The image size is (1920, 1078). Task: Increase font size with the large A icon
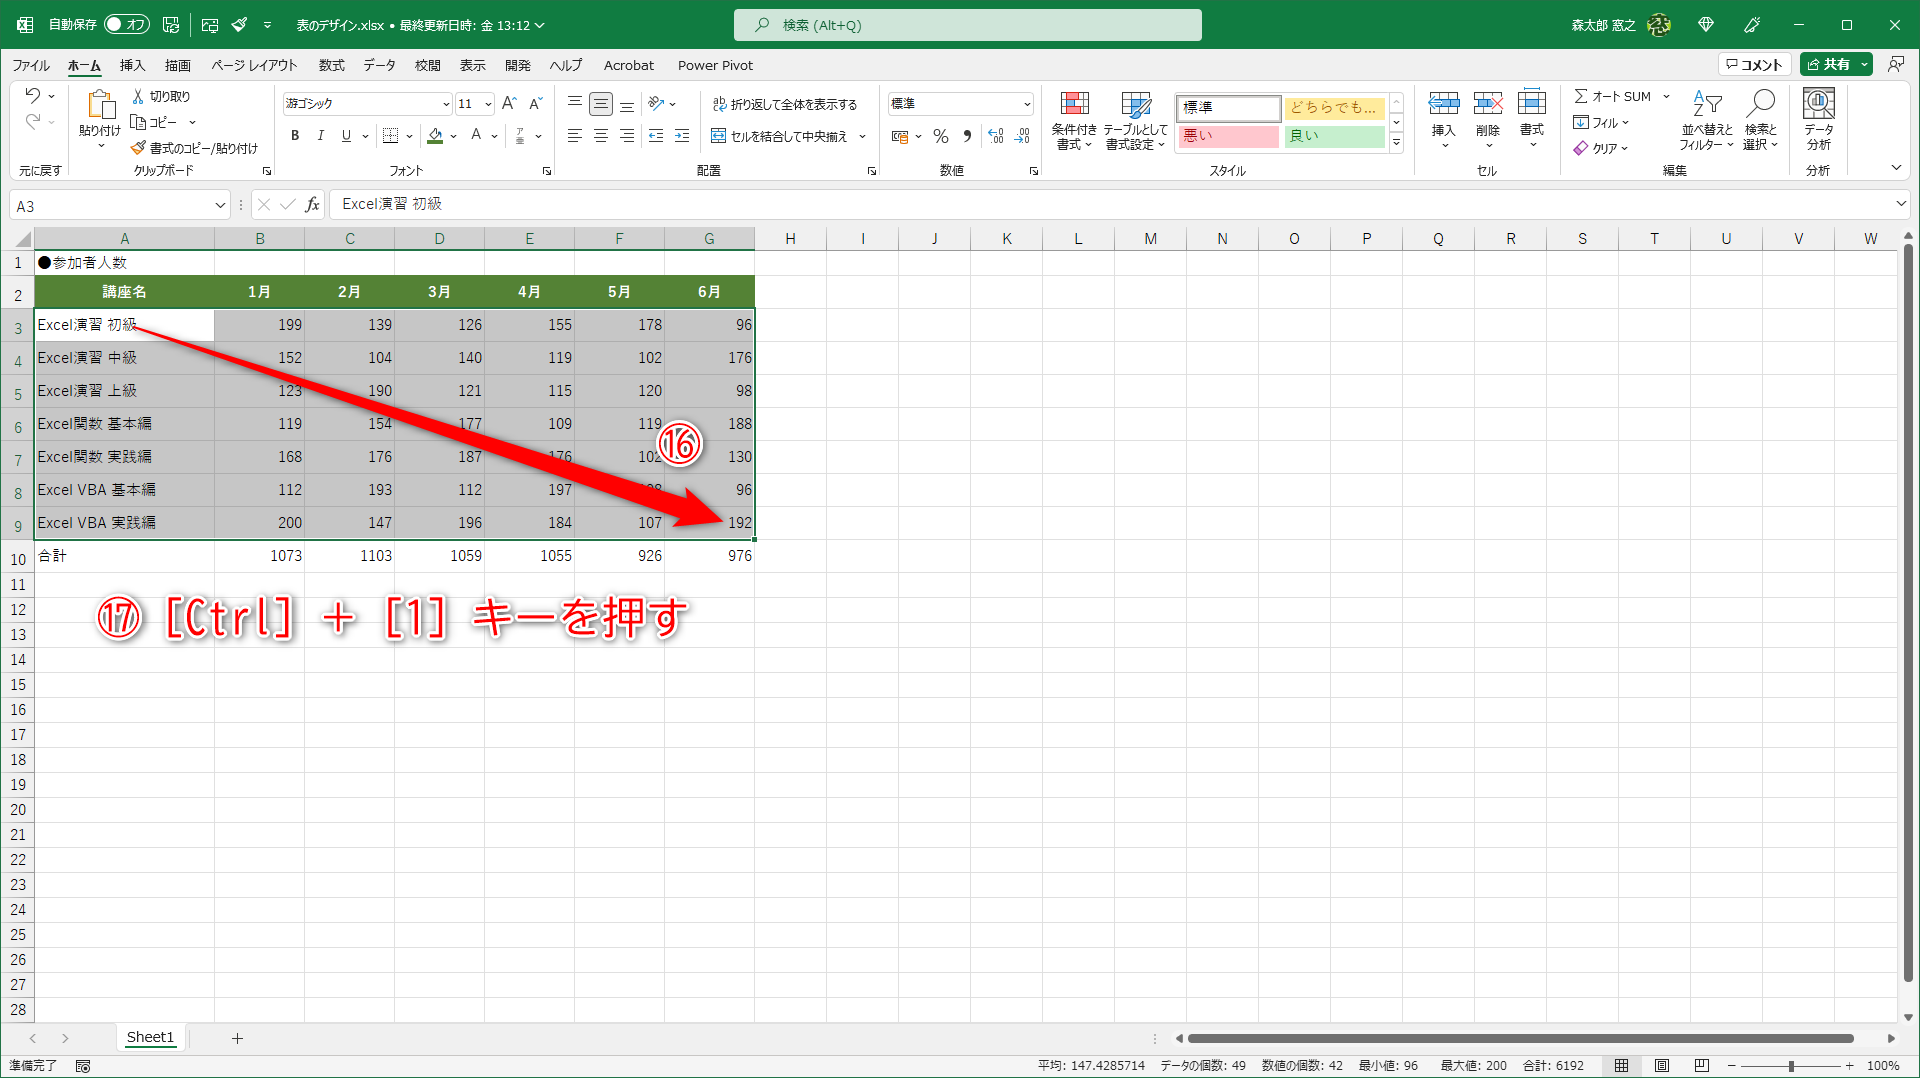(509, 103)
